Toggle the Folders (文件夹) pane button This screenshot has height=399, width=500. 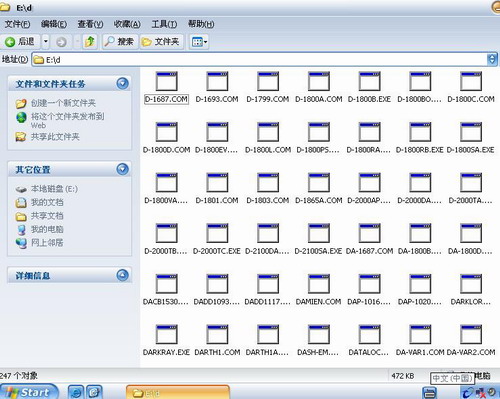point(161,42)
